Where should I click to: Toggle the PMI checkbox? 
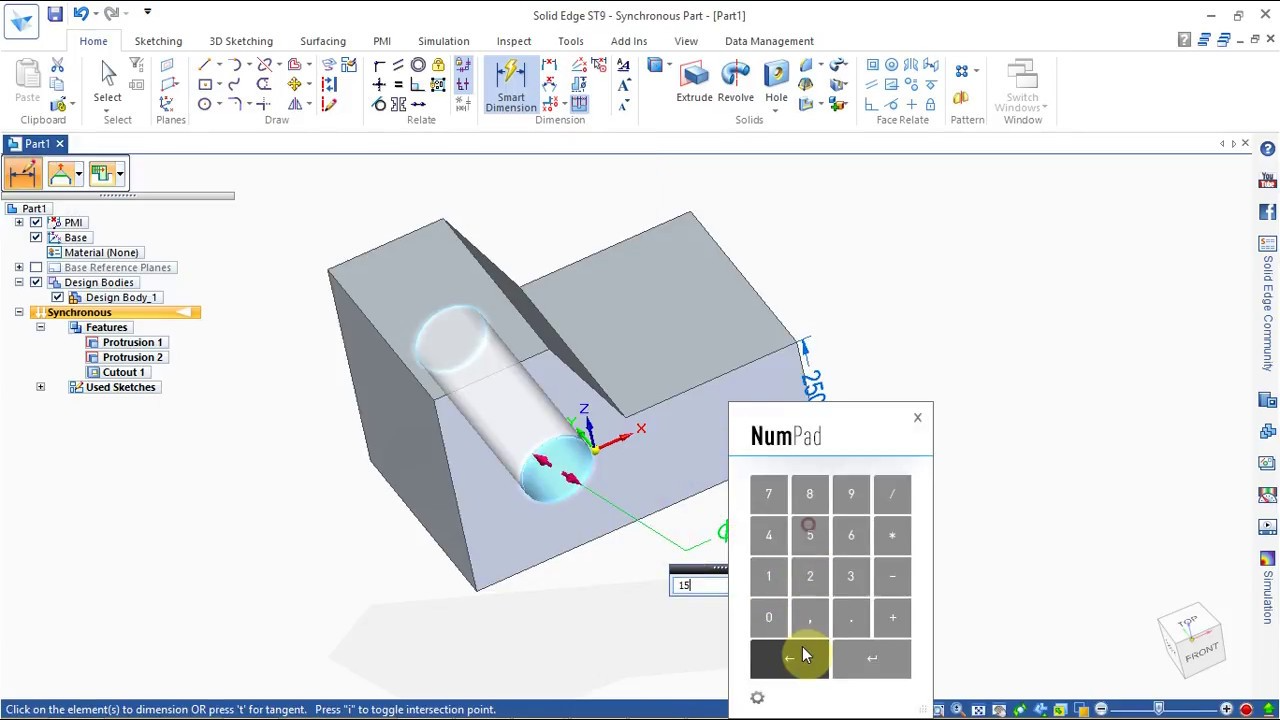pyautogui.click(x=36, y=222)
